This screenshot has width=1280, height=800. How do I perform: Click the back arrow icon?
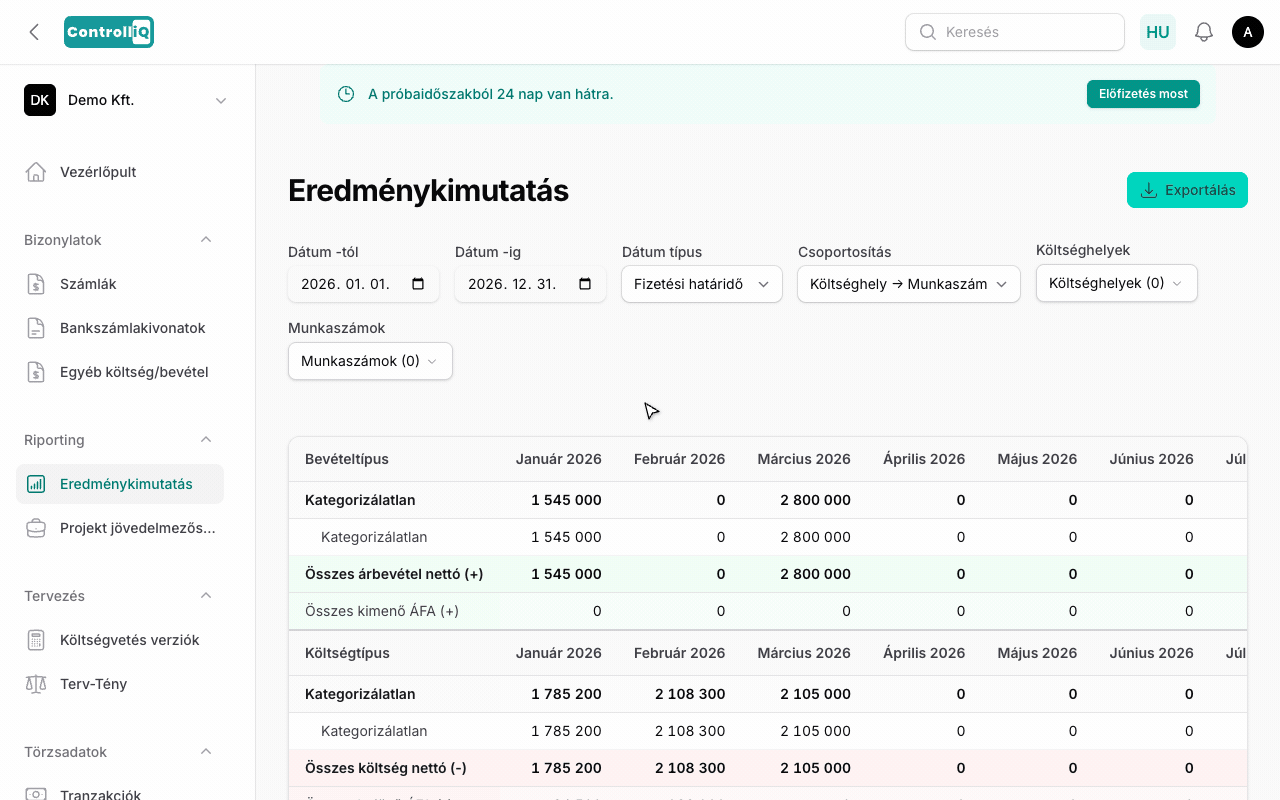(34, 32)
